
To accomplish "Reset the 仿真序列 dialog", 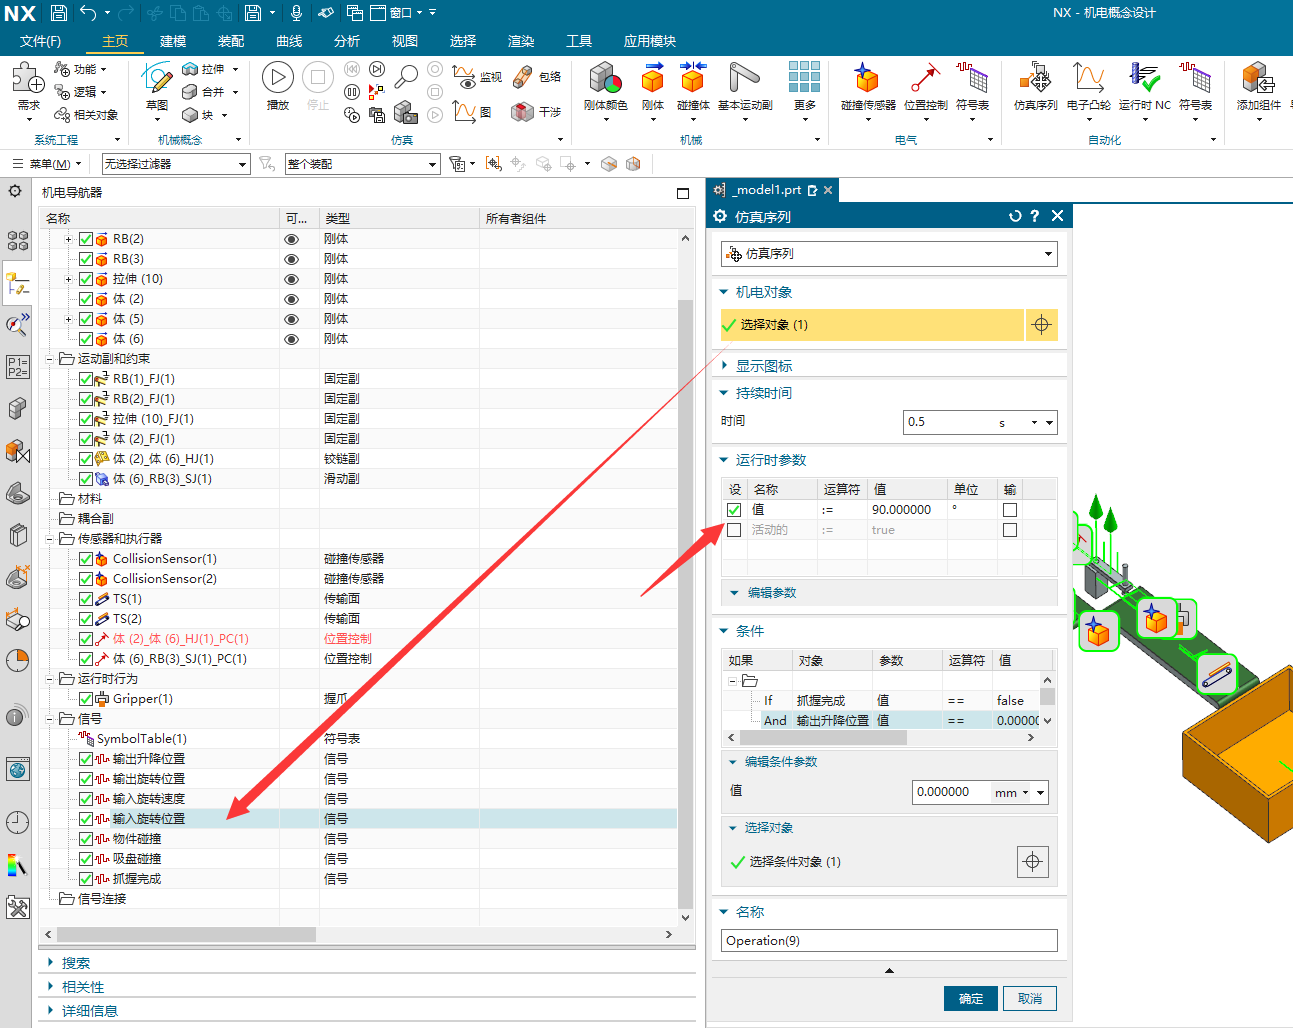I will (1015, 216).
